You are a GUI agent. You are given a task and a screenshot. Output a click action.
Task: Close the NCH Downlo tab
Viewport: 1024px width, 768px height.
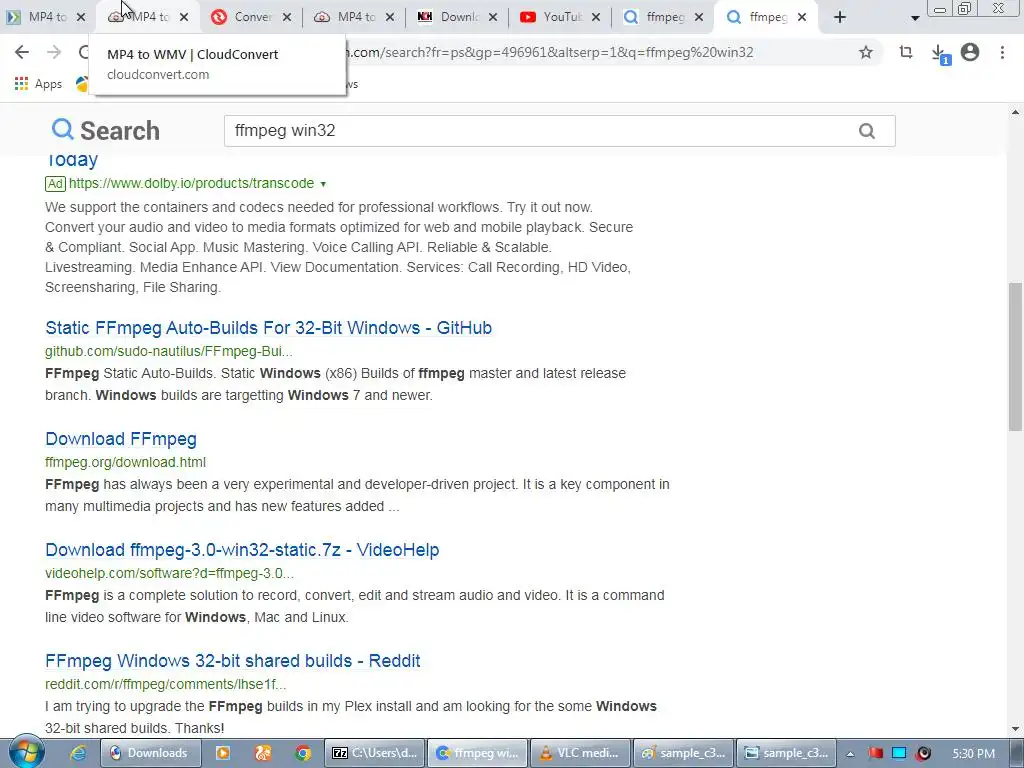[x=493, y=18]
